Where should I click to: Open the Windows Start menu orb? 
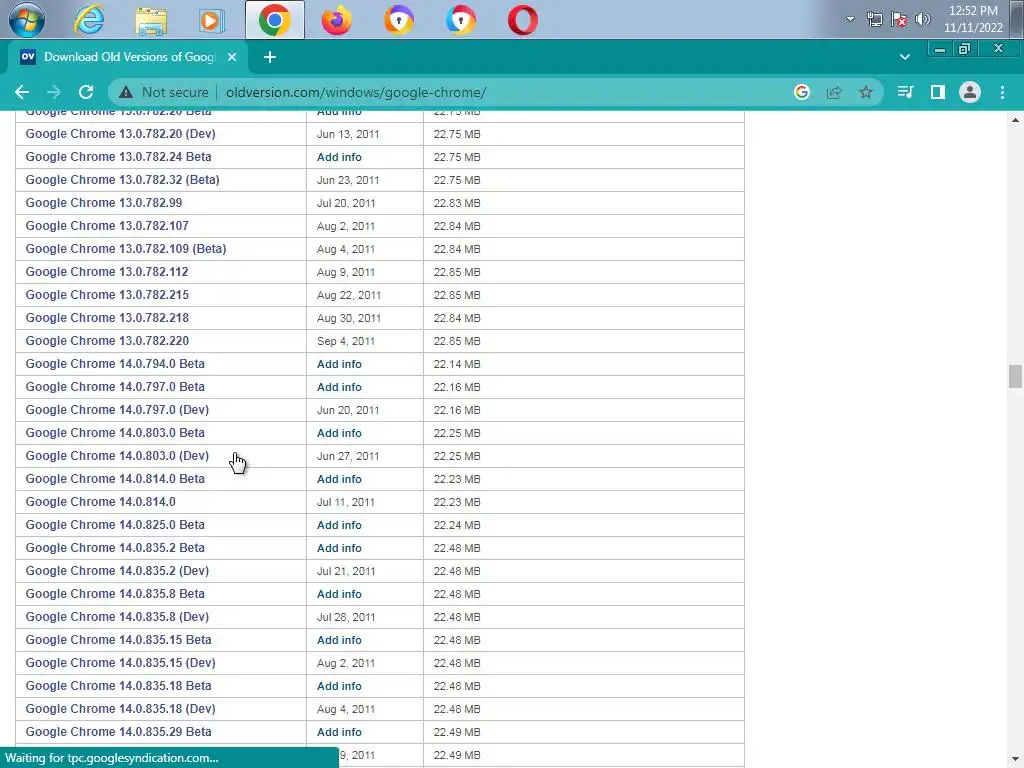coord(27,20)
